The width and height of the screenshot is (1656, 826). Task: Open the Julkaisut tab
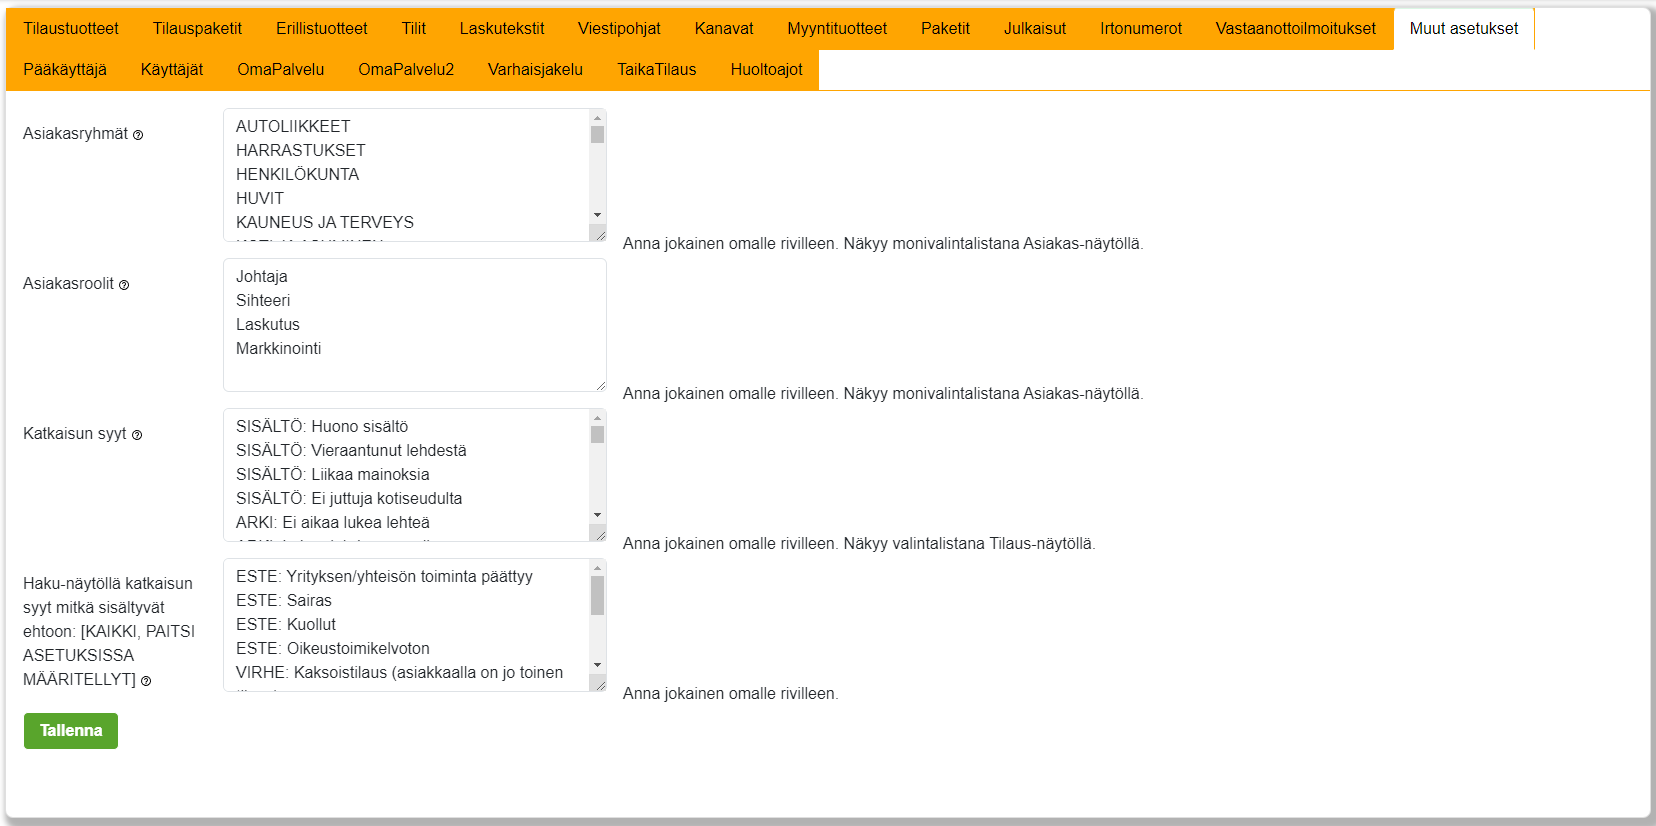tap(1035, 29)
